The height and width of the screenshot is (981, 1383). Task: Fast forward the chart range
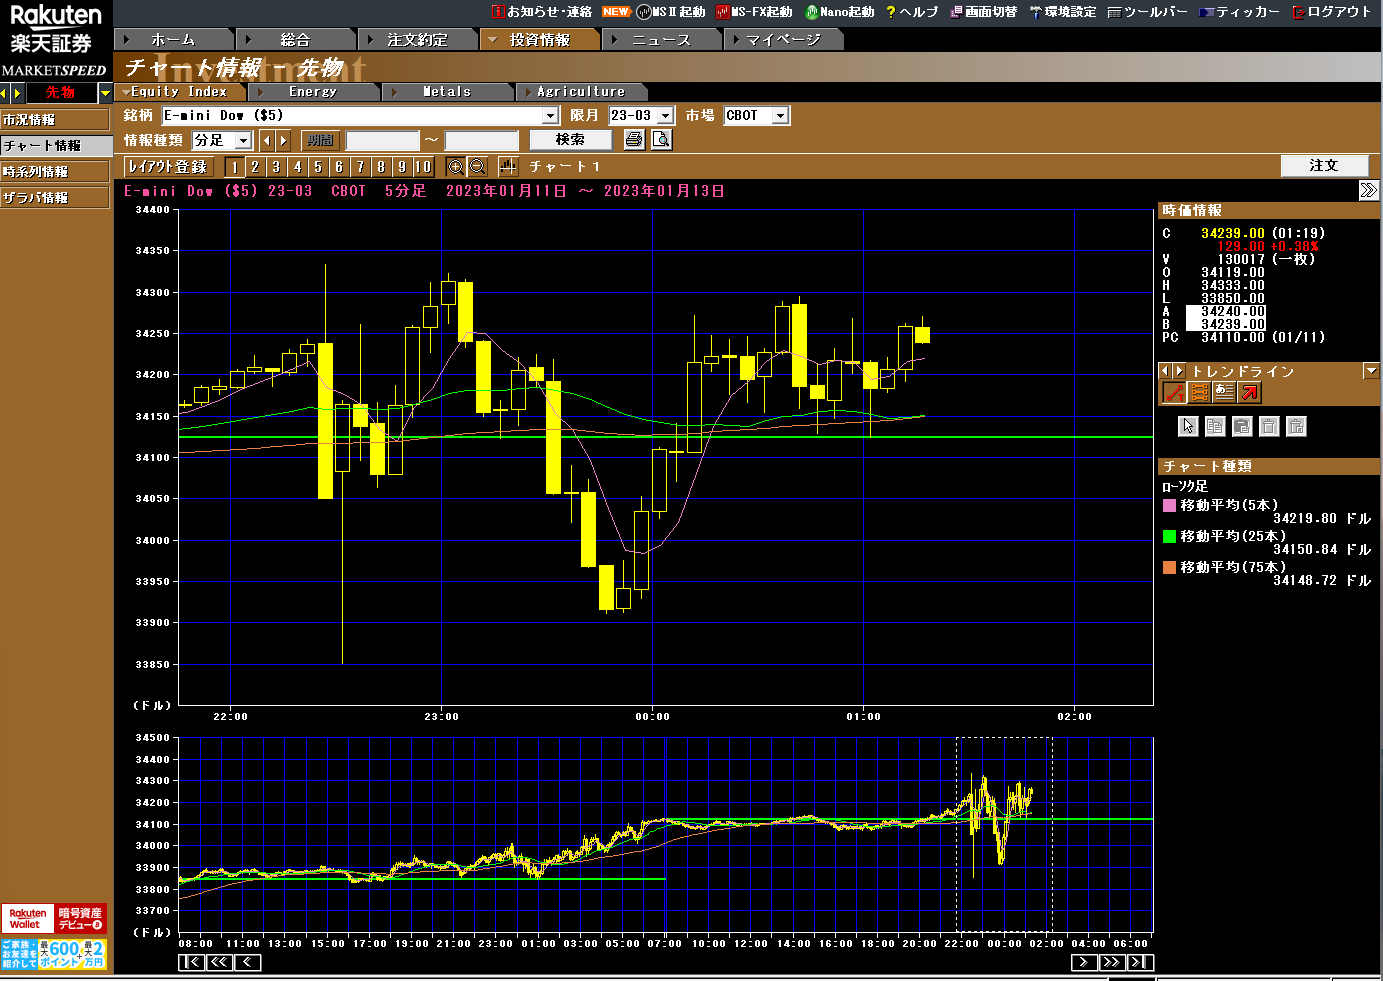(x=1112, y=962)
